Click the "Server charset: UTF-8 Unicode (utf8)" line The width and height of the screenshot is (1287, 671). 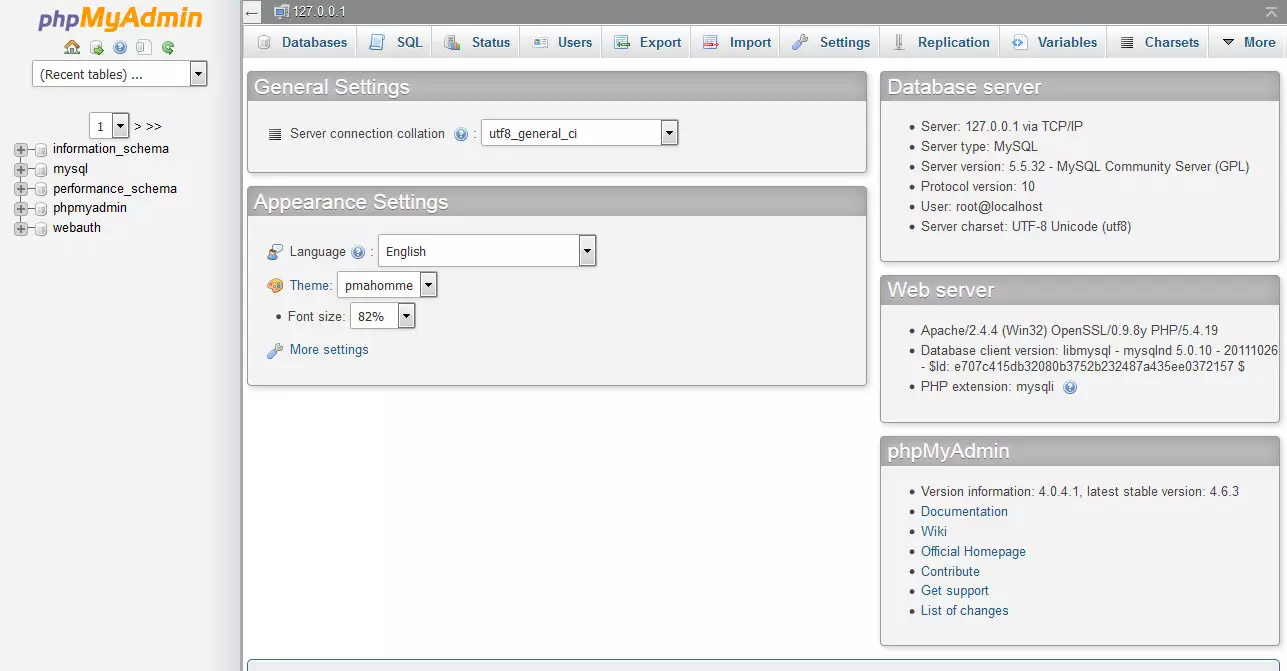(1026, 227)
